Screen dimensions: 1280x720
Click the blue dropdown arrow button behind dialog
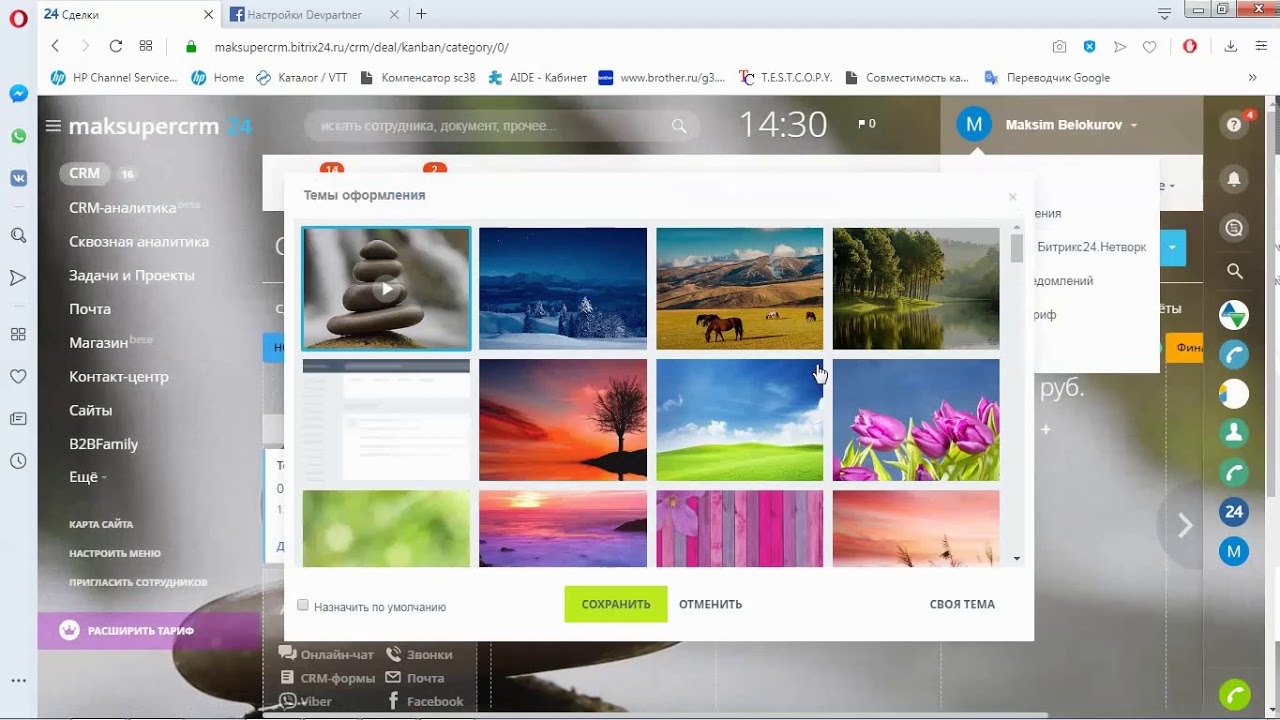(1172, 248)
